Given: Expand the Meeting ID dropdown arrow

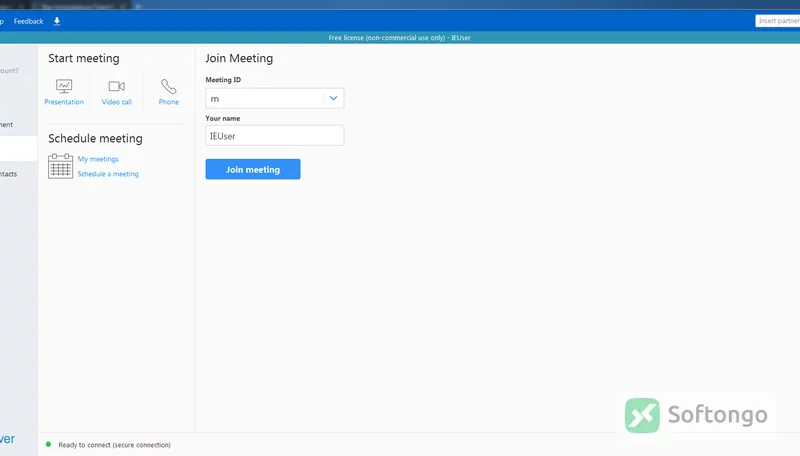Looking at the screenshot, I should click(333, 98).
